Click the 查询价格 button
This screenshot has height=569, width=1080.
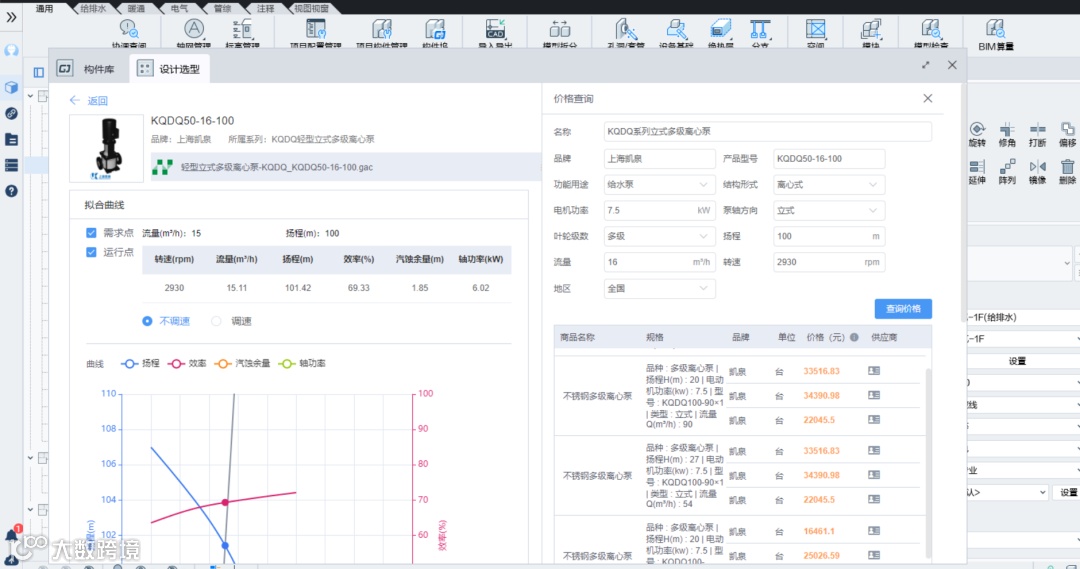pyautogui.click(x=903, y=309)
